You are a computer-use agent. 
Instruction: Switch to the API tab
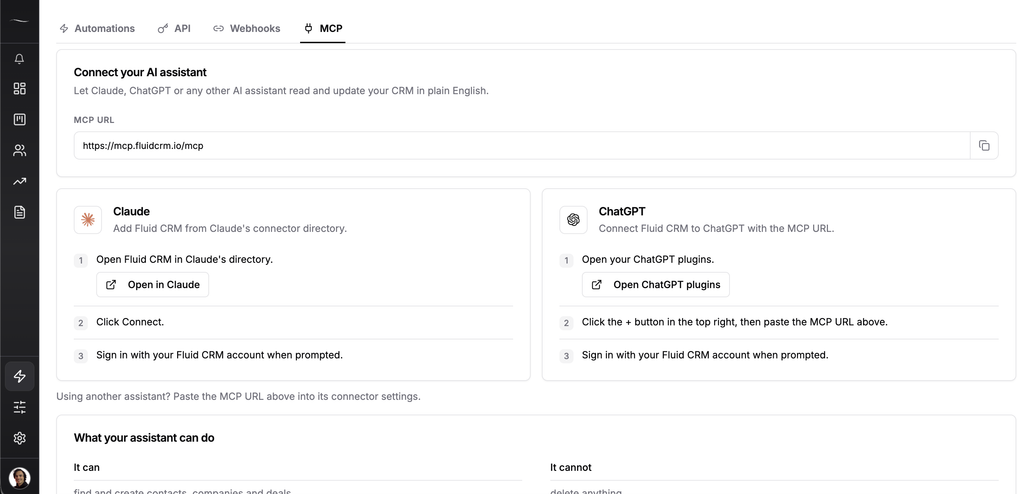174,29
